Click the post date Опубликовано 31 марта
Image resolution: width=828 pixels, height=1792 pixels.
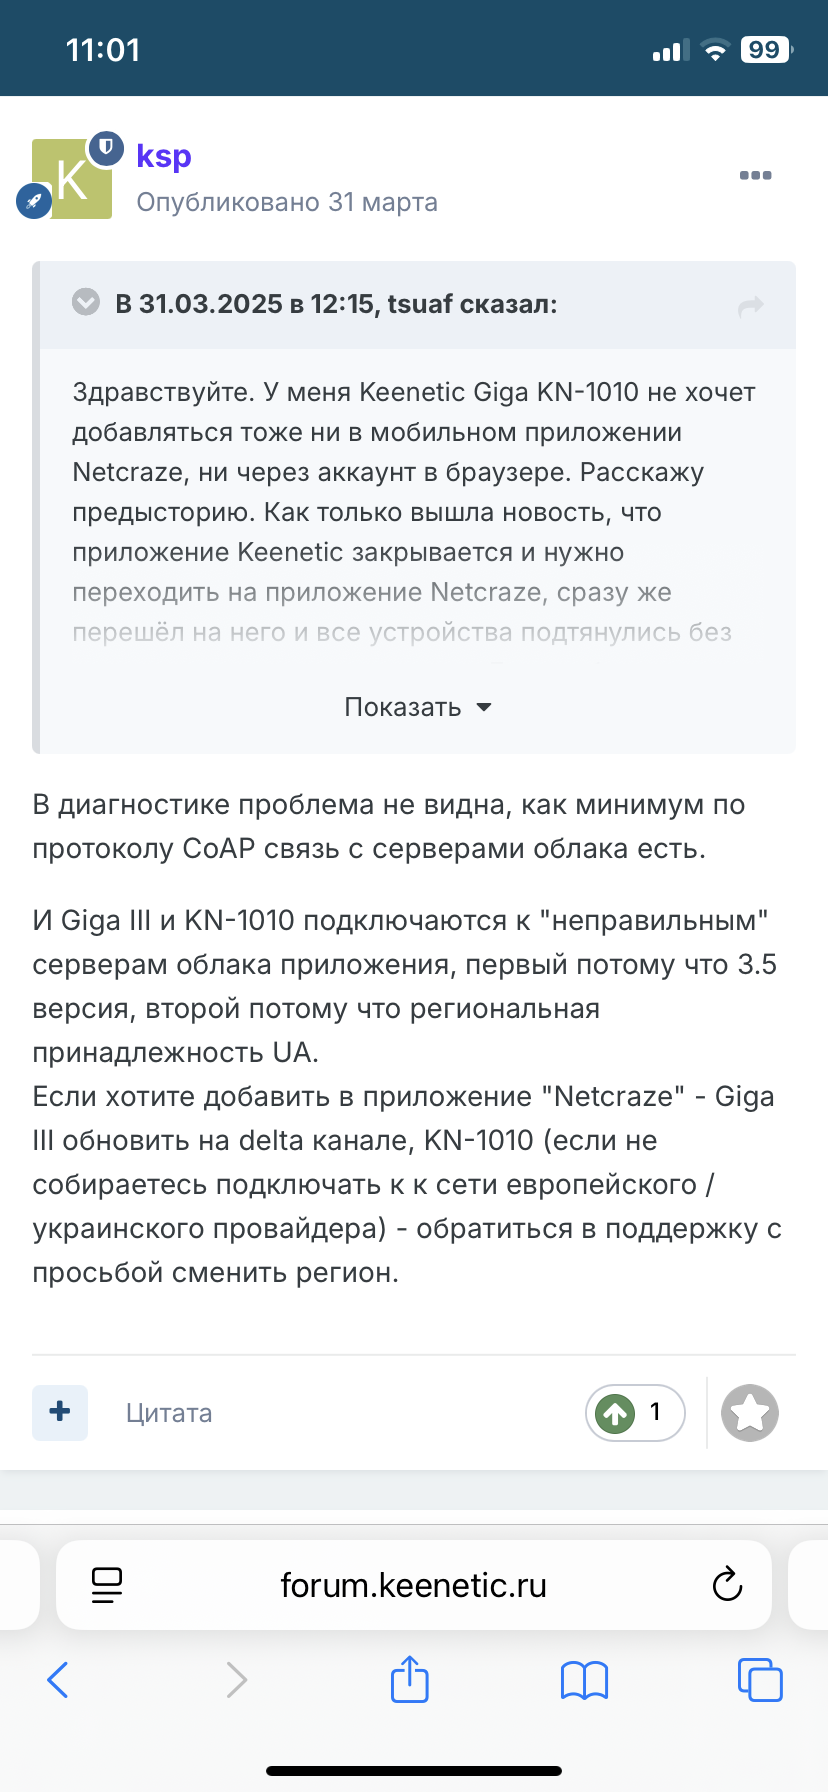[287, 202]
